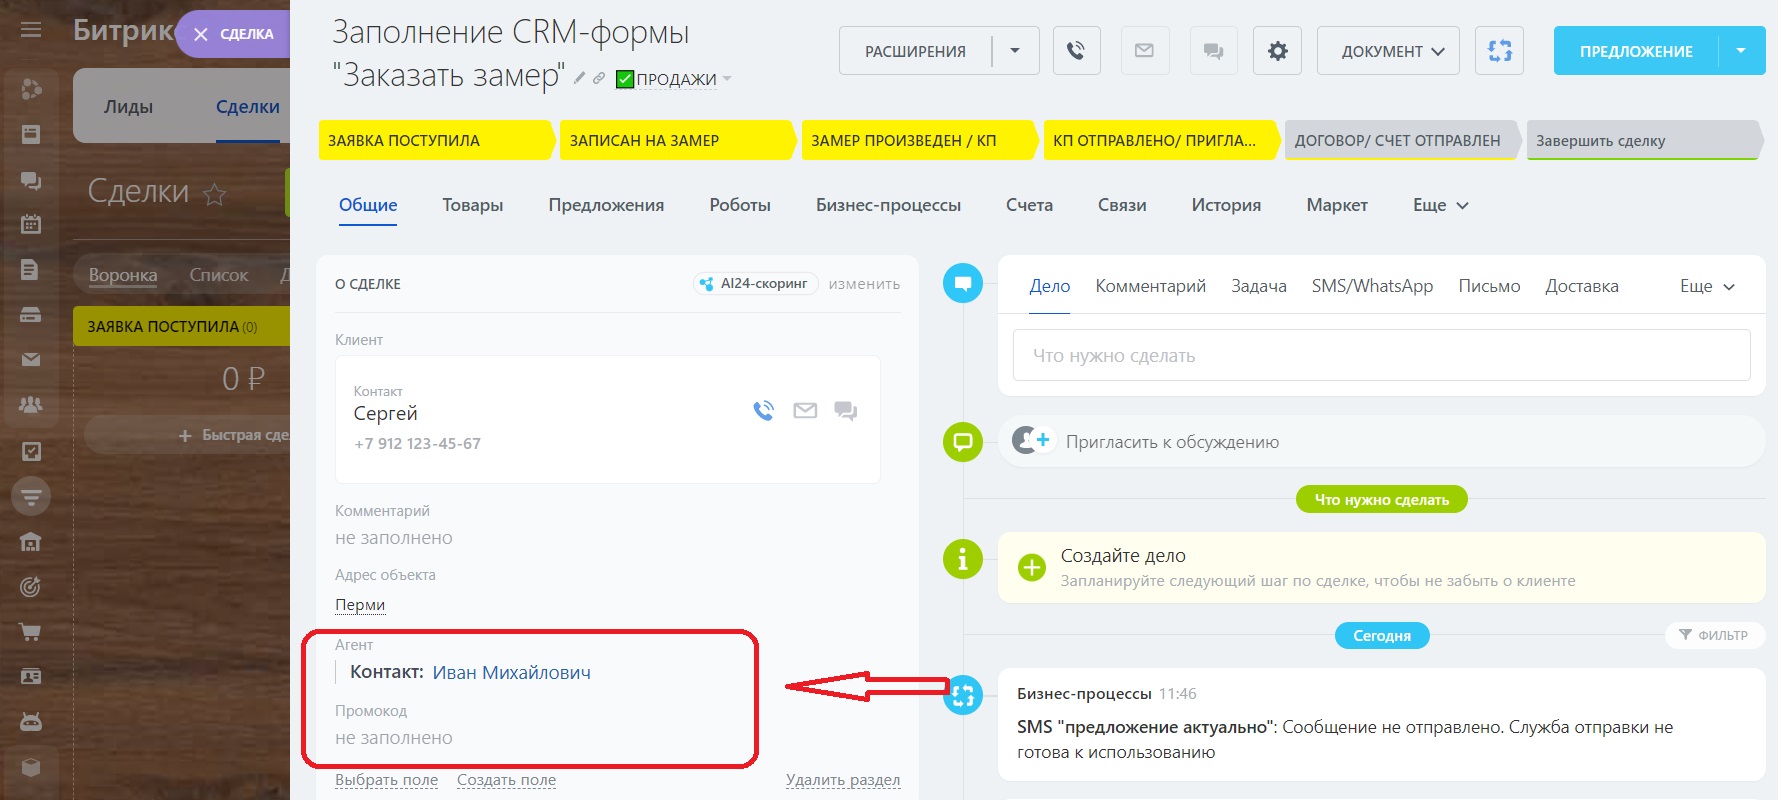
Task: Call contact Сергей using phone icon
Action: point(764,411)
